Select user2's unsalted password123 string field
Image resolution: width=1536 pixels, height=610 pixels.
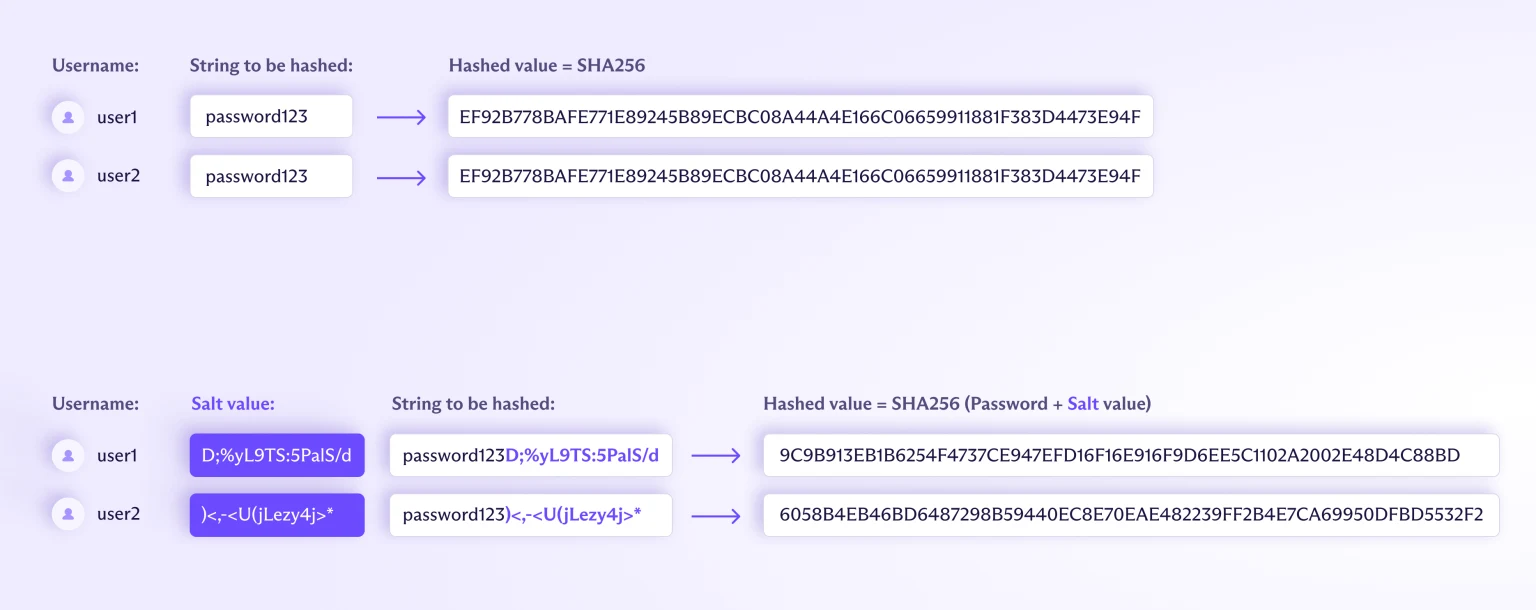pos(271,176)
